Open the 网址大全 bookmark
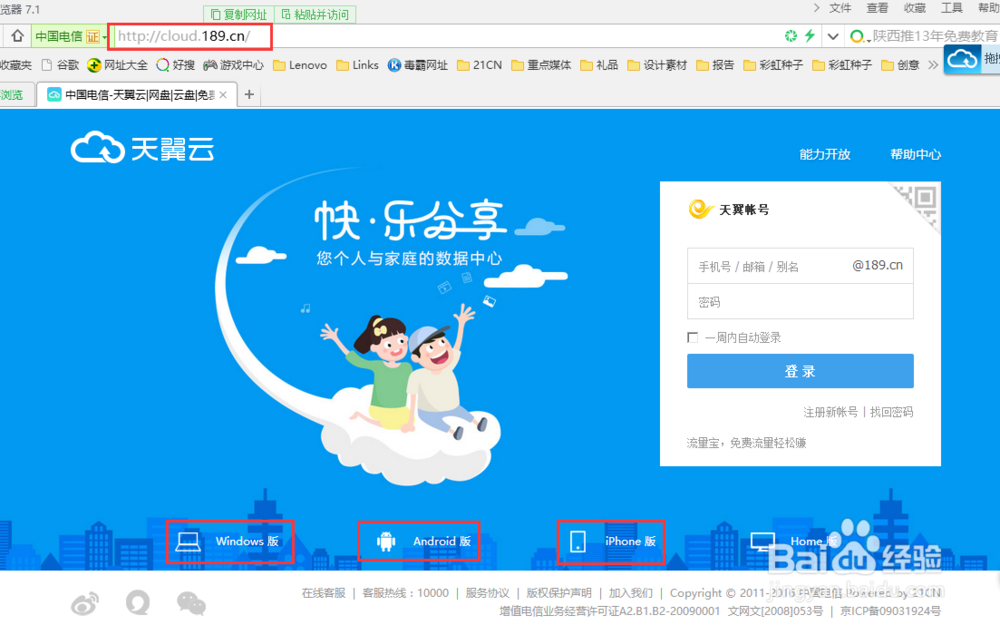1000x625 pixels. (117, 65)
